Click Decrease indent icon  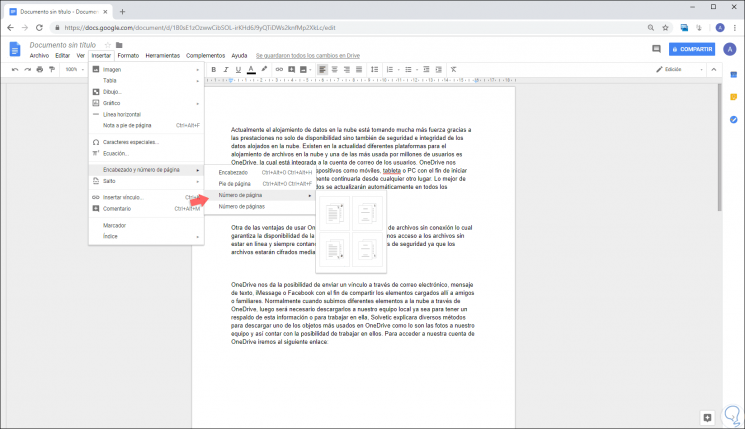coord(426,69)
